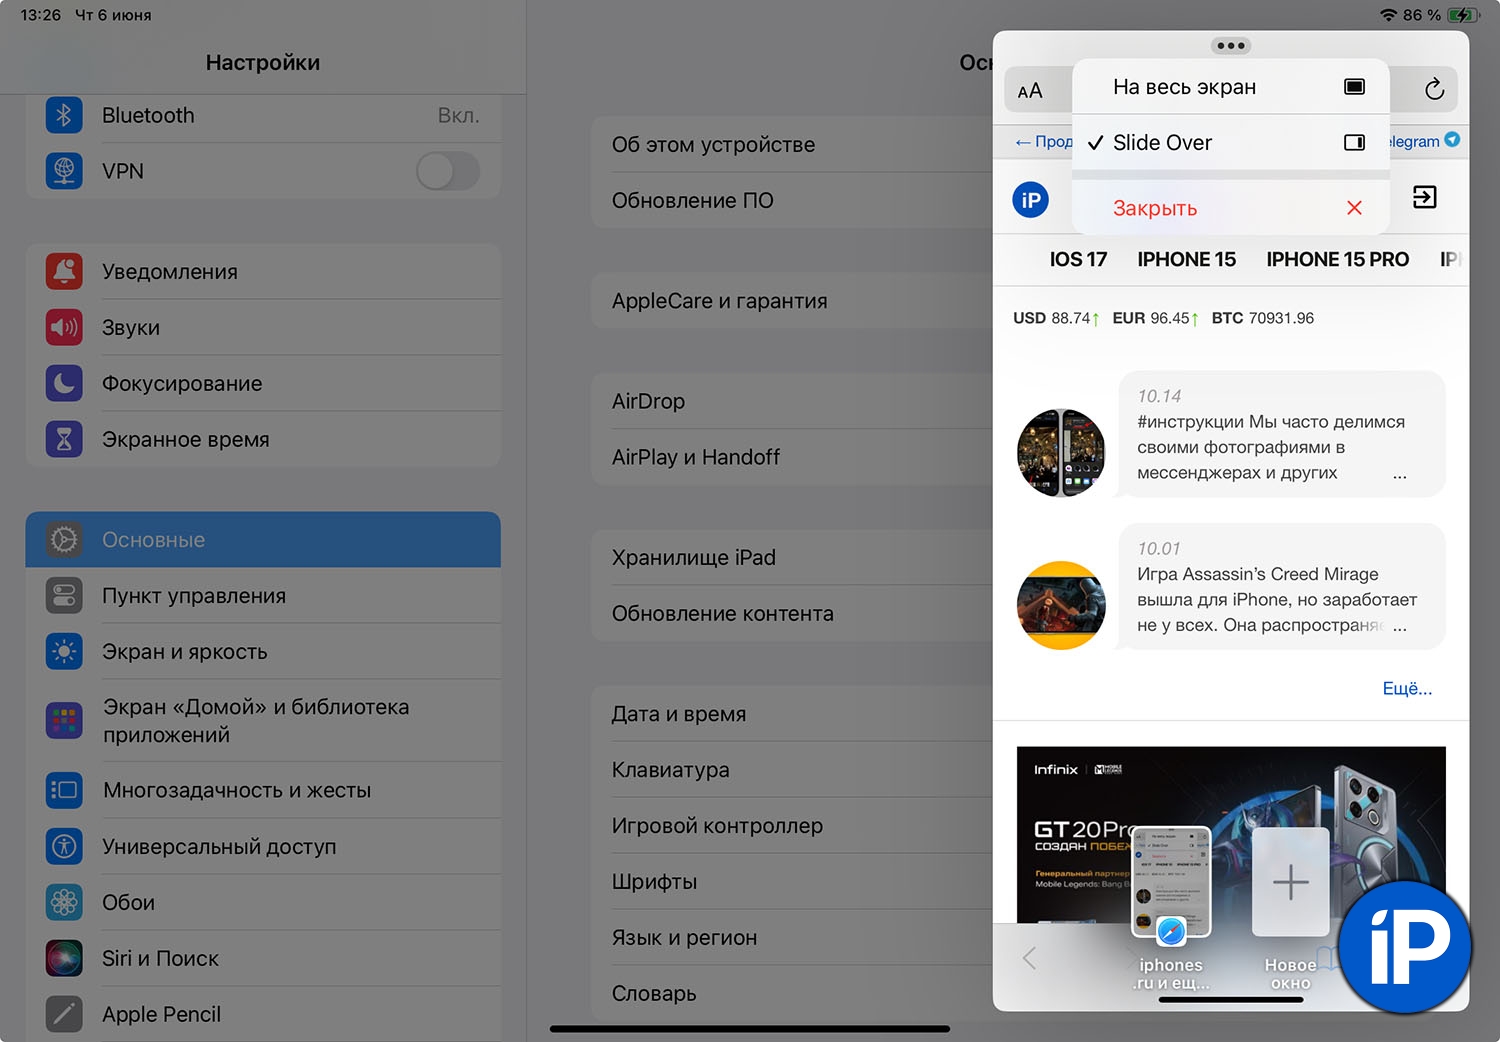Open Bluetooth row in Settings
This screenshot has width=1500, height=1042.
point(263,115)
